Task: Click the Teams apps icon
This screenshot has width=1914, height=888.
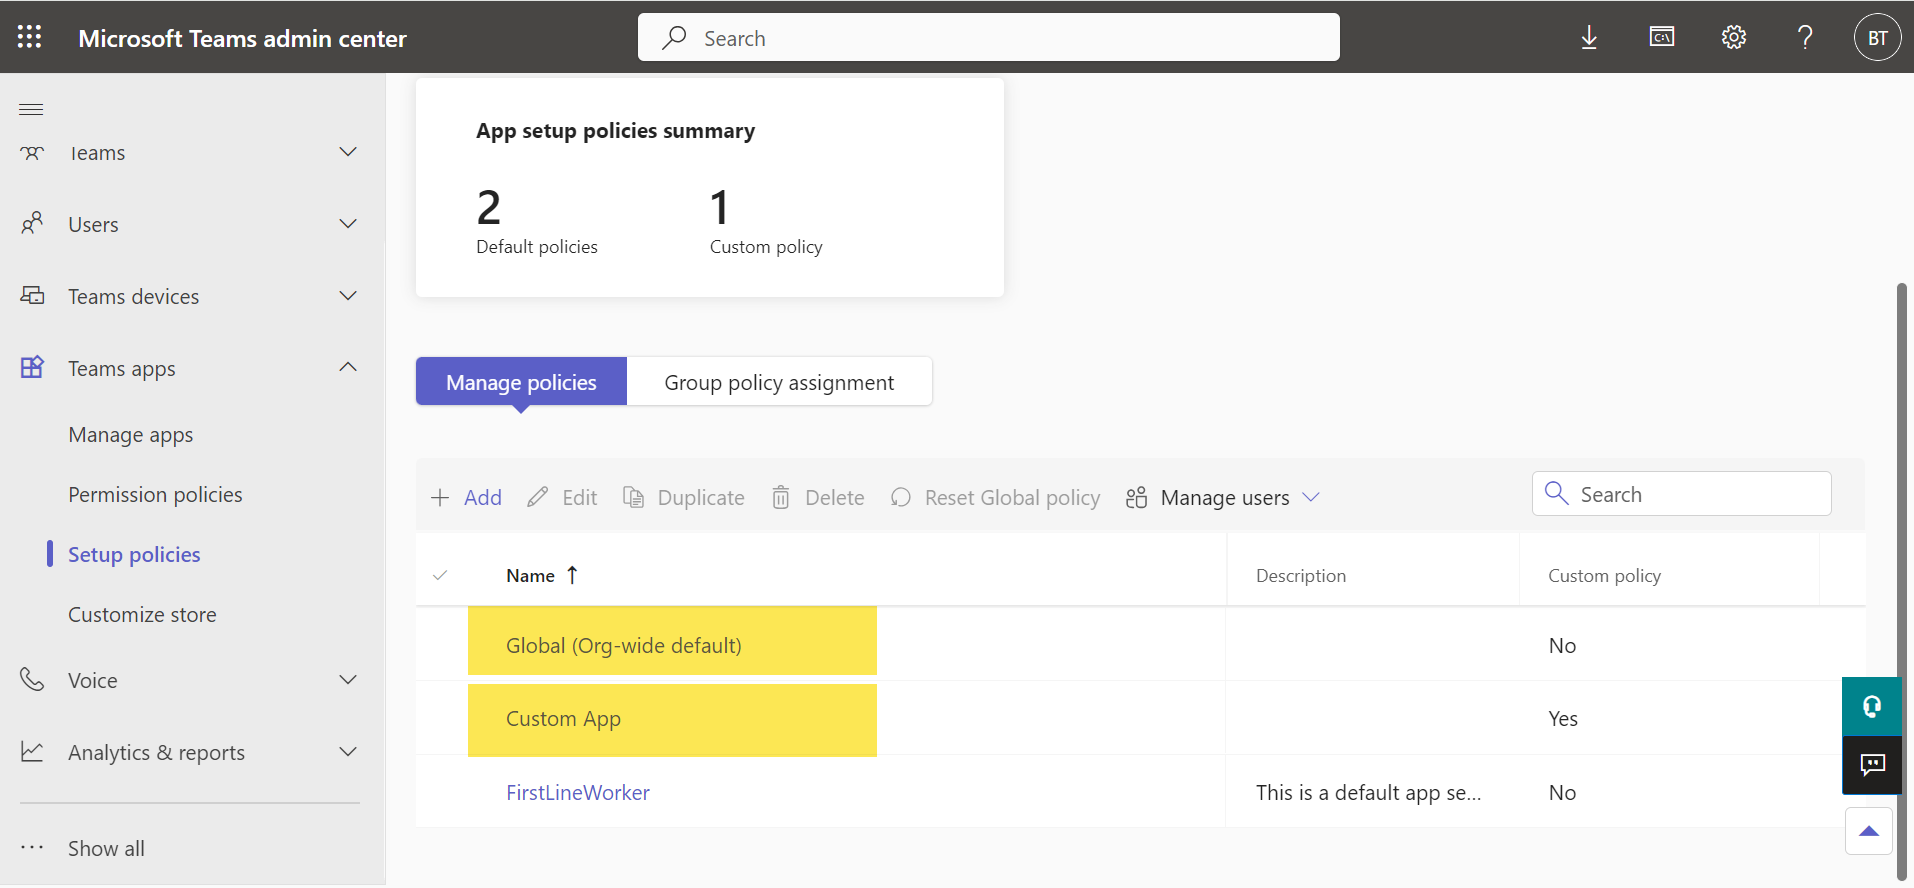Action: 32,367
